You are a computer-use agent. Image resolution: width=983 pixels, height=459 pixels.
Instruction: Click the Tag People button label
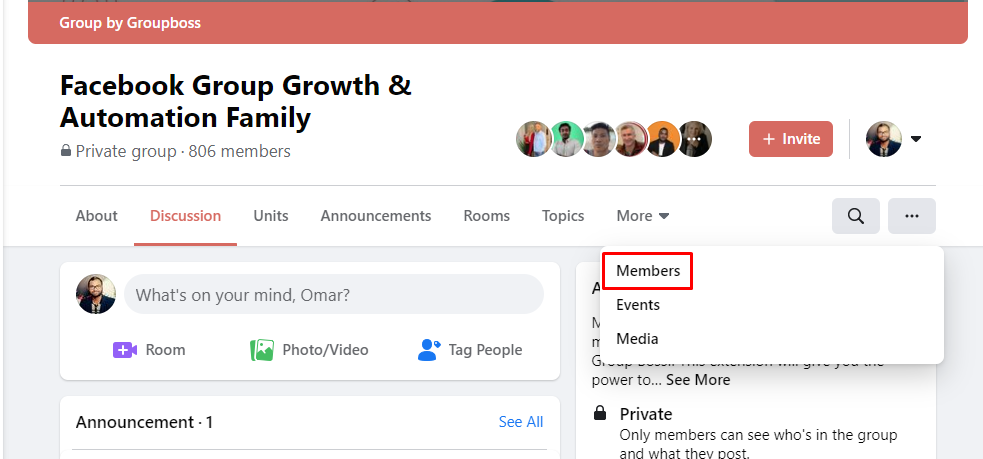coord(485,350)
